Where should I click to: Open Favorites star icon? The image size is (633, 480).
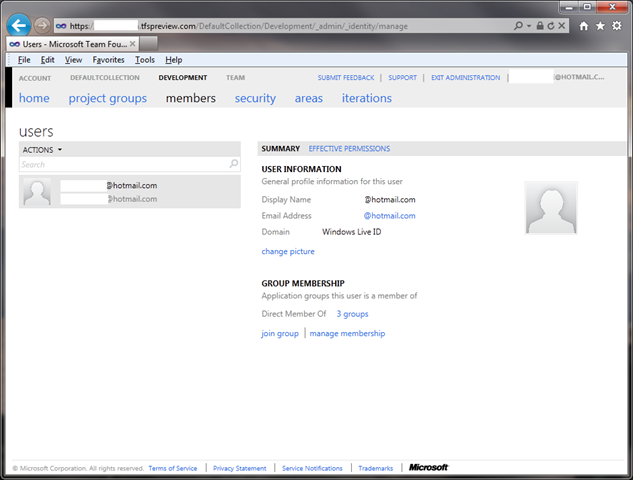pyautogui.click(x=600, y=25)
